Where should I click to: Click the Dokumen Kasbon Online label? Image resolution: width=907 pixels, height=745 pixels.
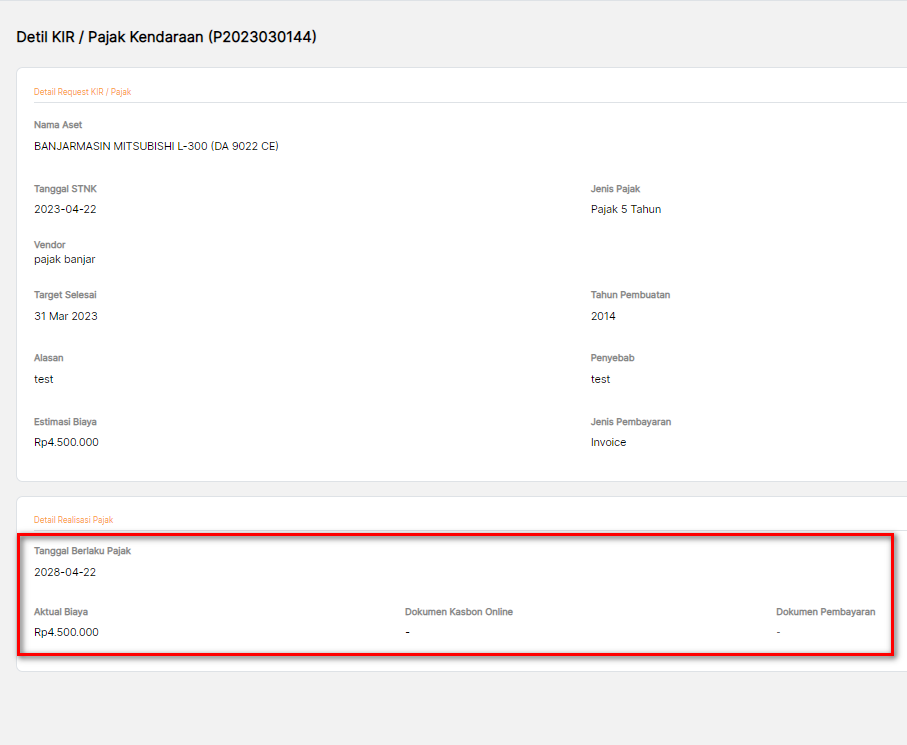click(x=458, y=612)
